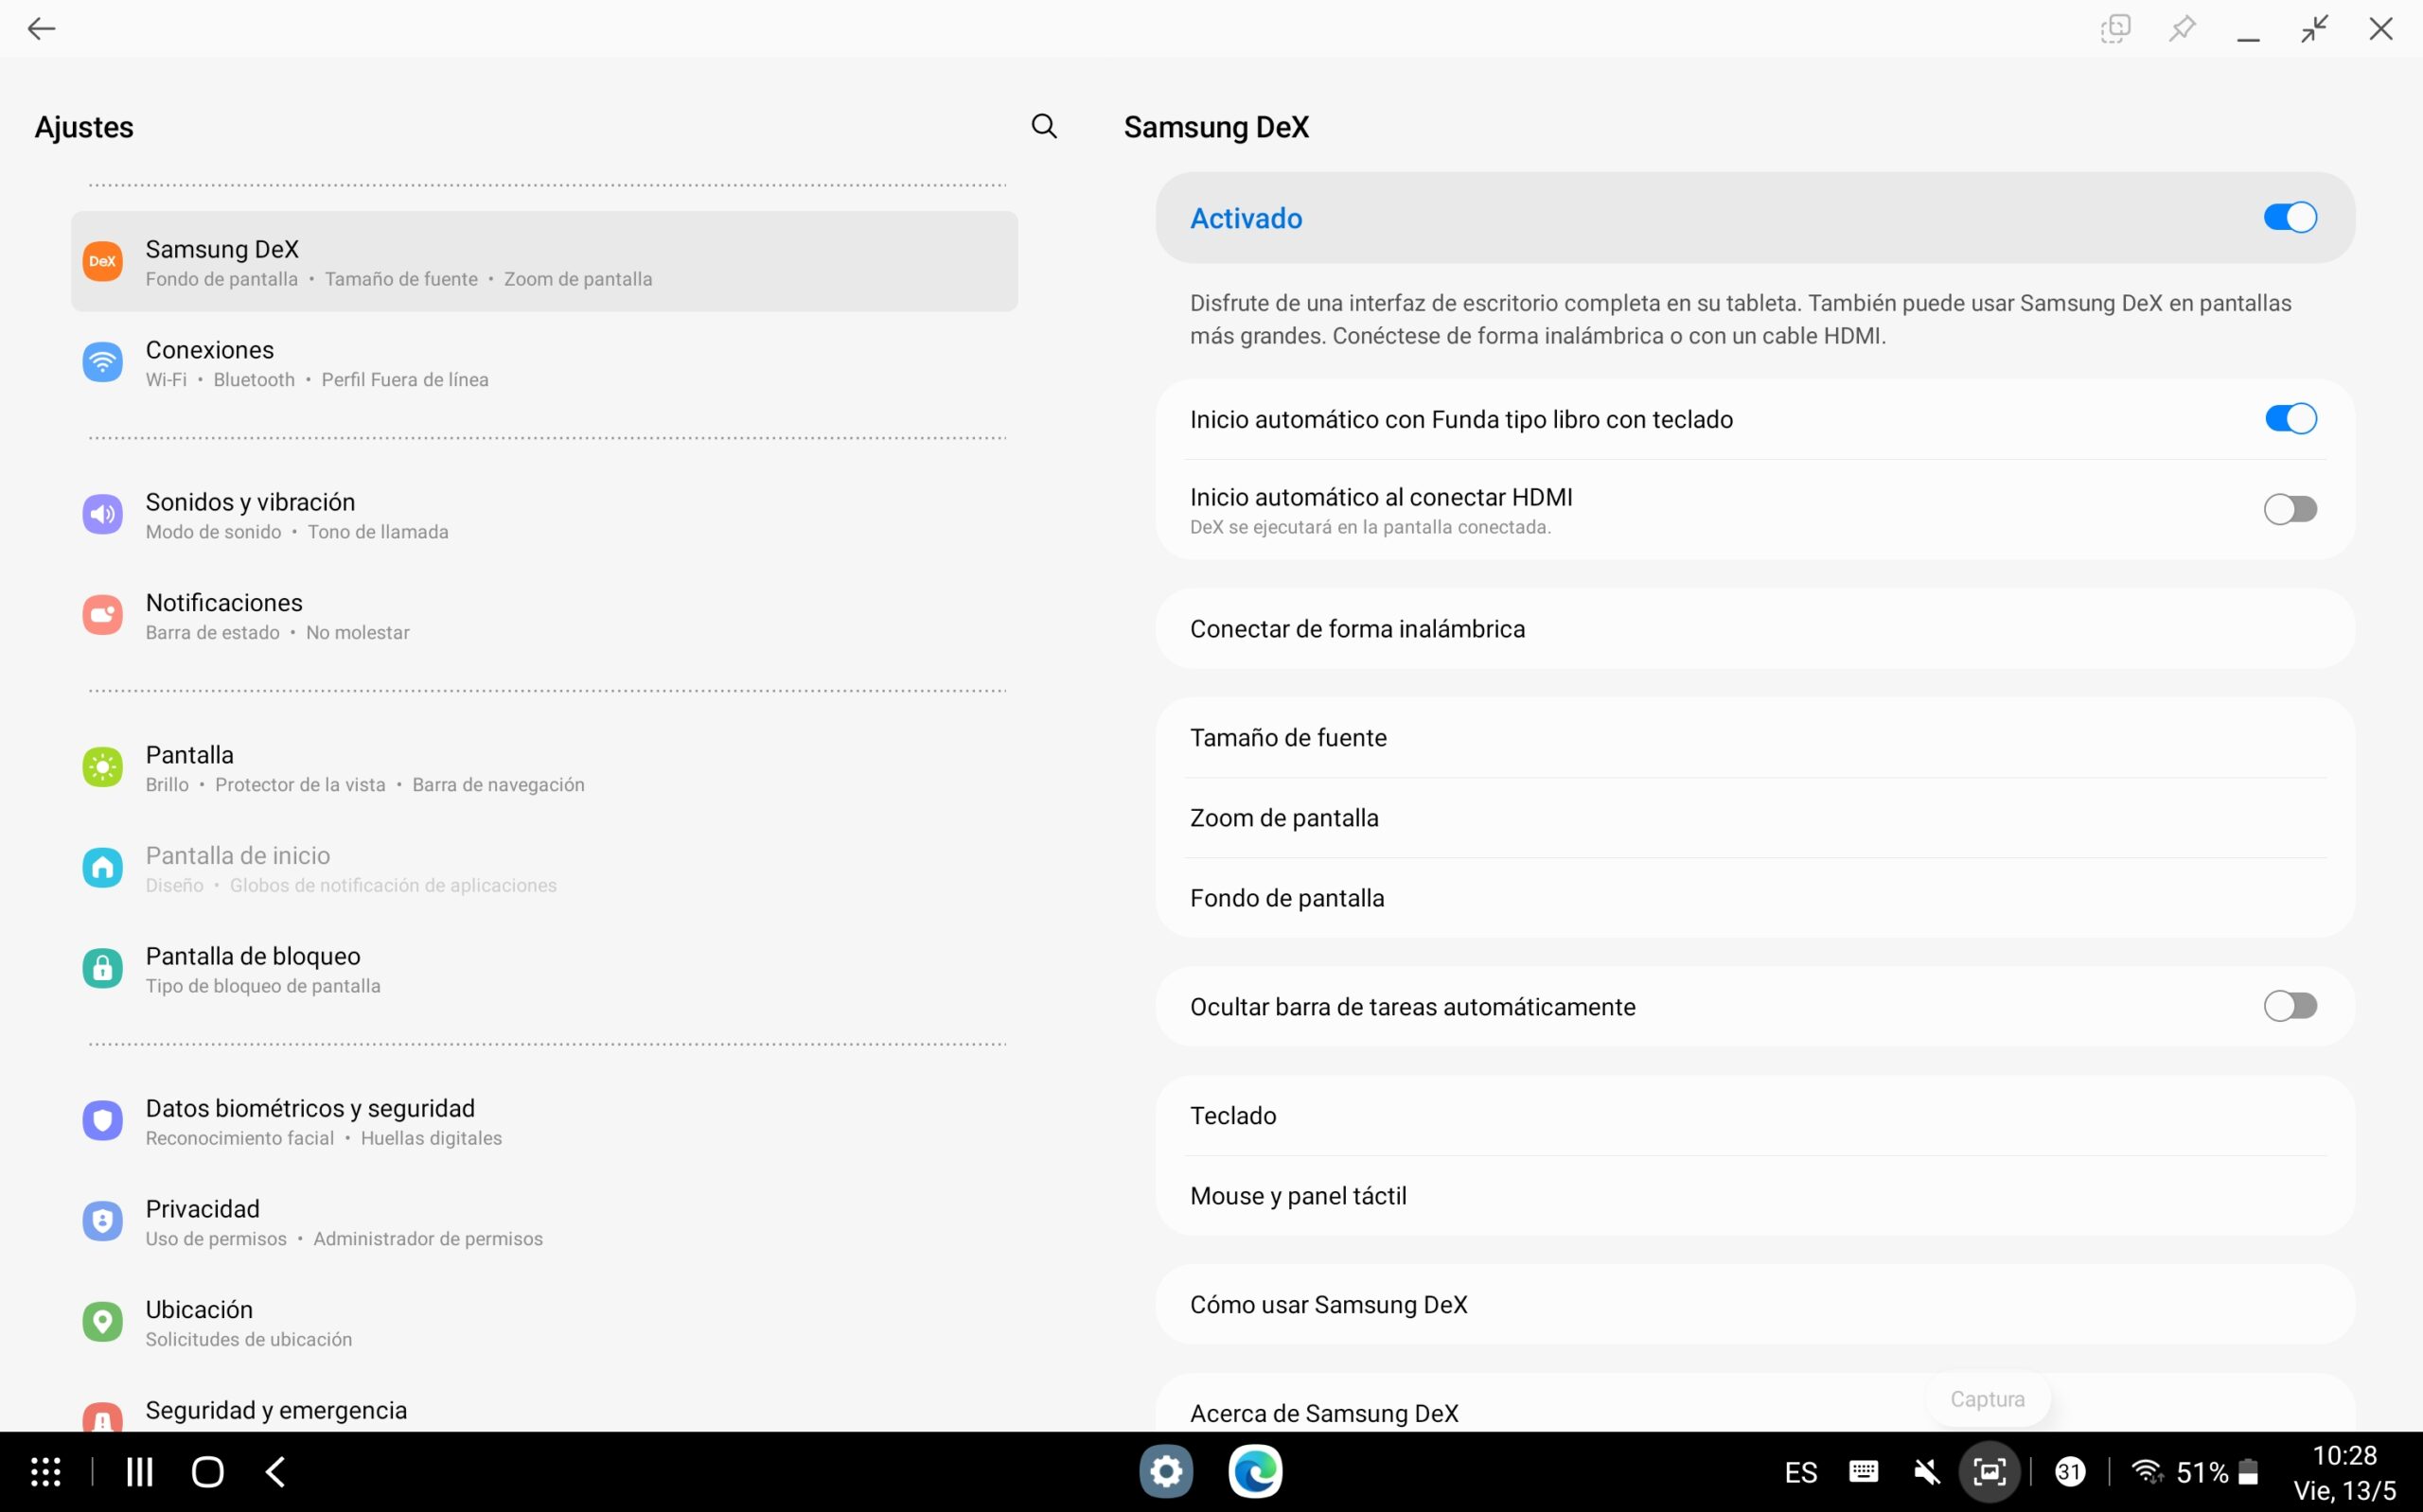Turn off the Activado DeX switch
2423x1512 pixels.
point(2289,218)
